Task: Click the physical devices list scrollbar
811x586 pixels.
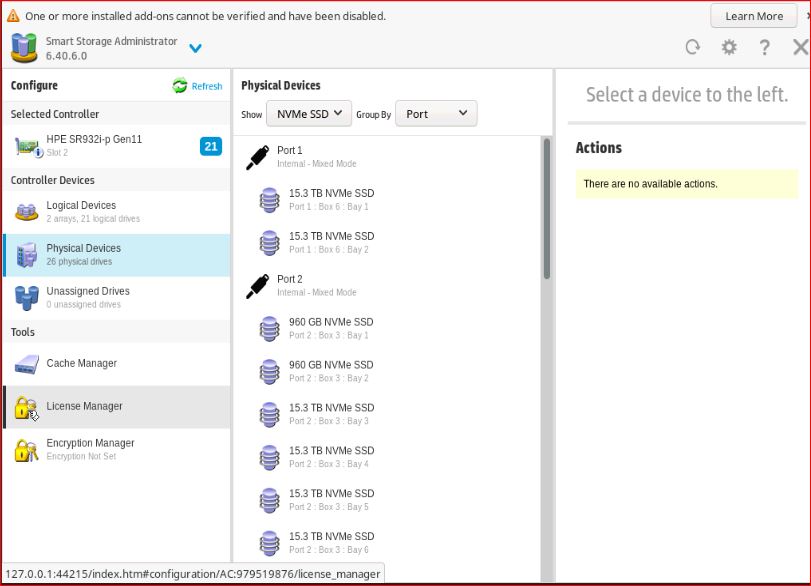Action: point(546,210)
